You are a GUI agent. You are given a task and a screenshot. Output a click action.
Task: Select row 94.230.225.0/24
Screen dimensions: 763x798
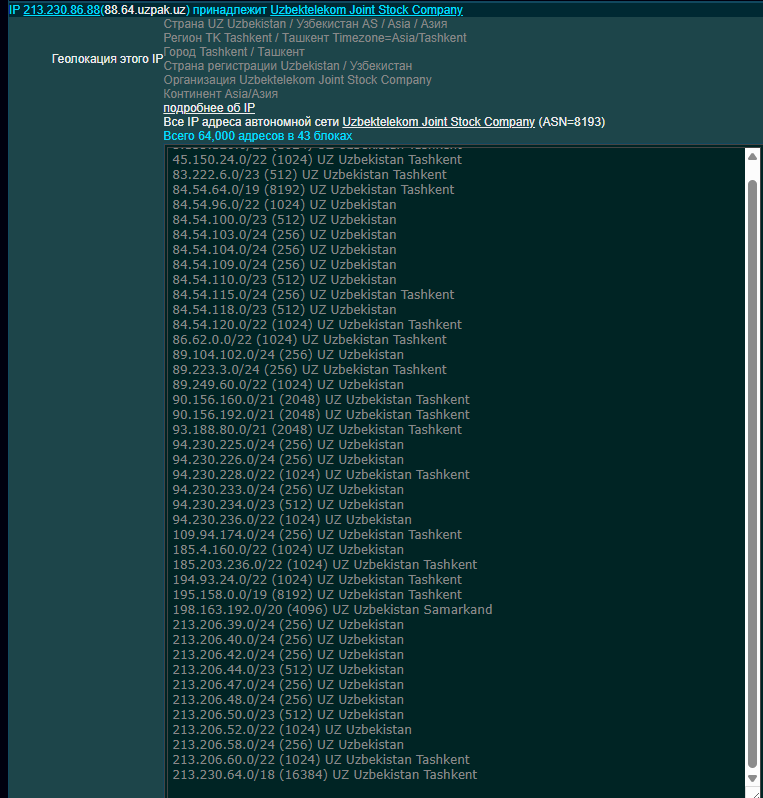point(288,445)
